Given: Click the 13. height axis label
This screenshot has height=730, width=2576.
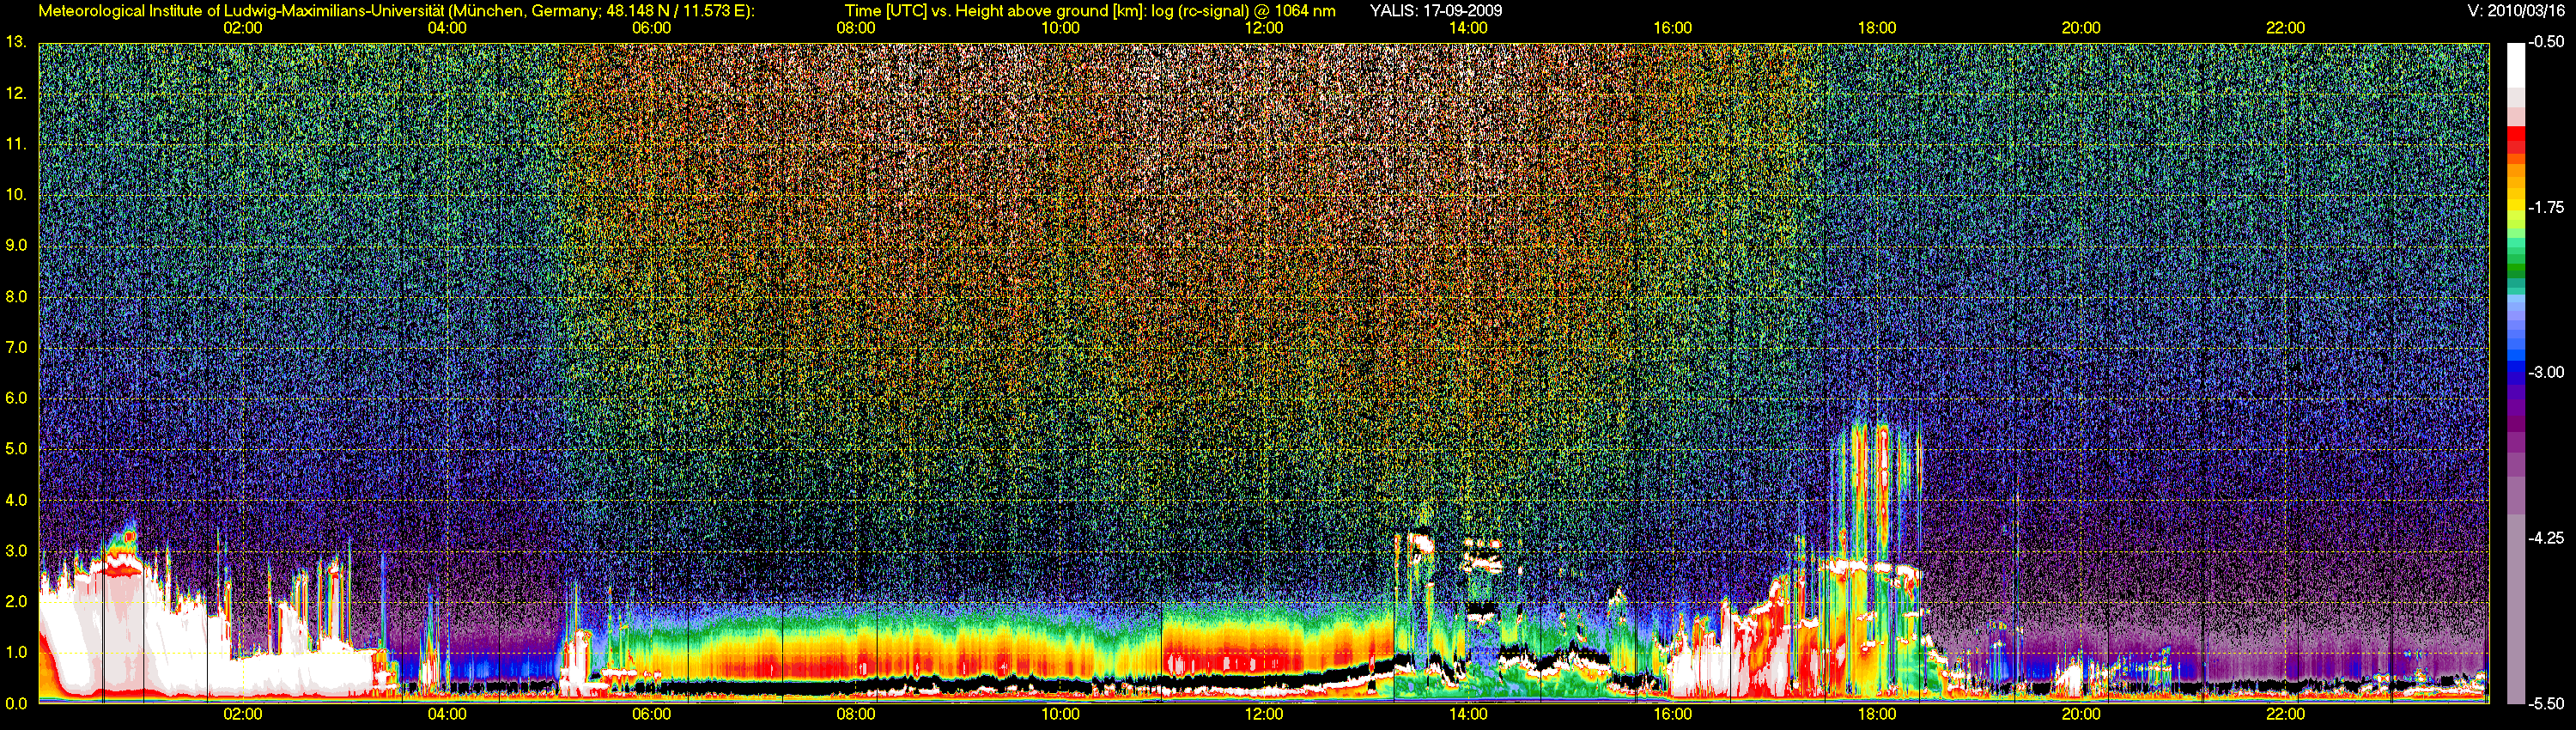Looking at the screenshot, I should 16,42.
